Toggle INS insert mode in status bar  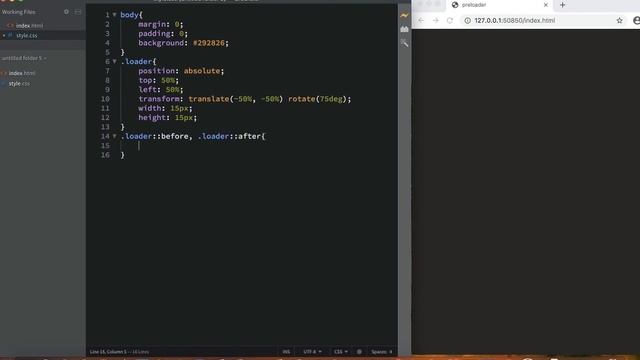coord(286,351)
